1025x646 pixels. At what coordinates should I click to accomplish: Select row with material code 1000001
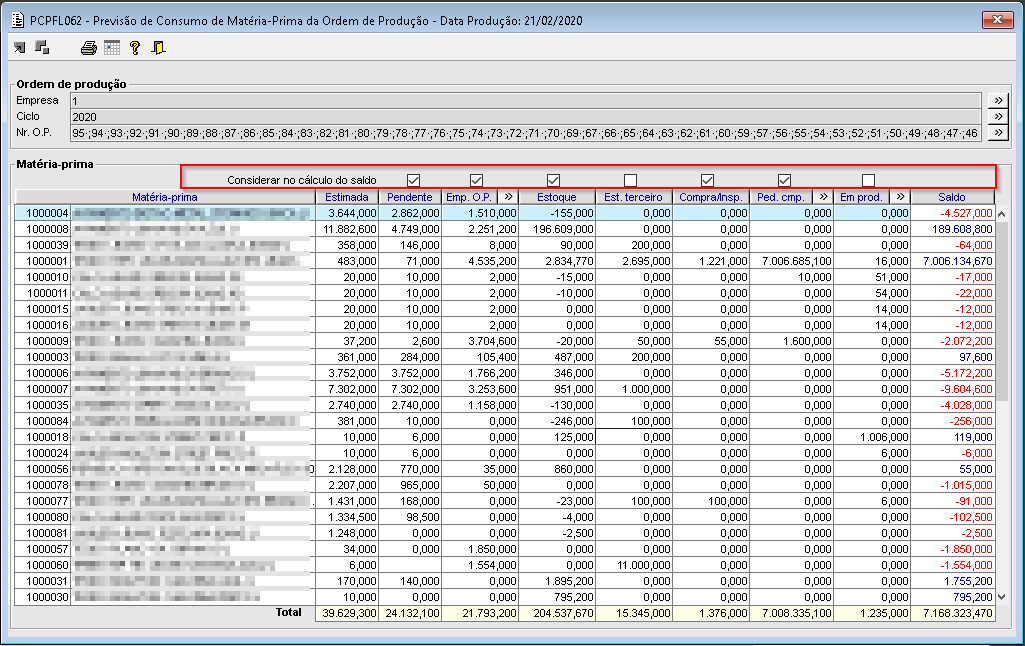point(505,261)
